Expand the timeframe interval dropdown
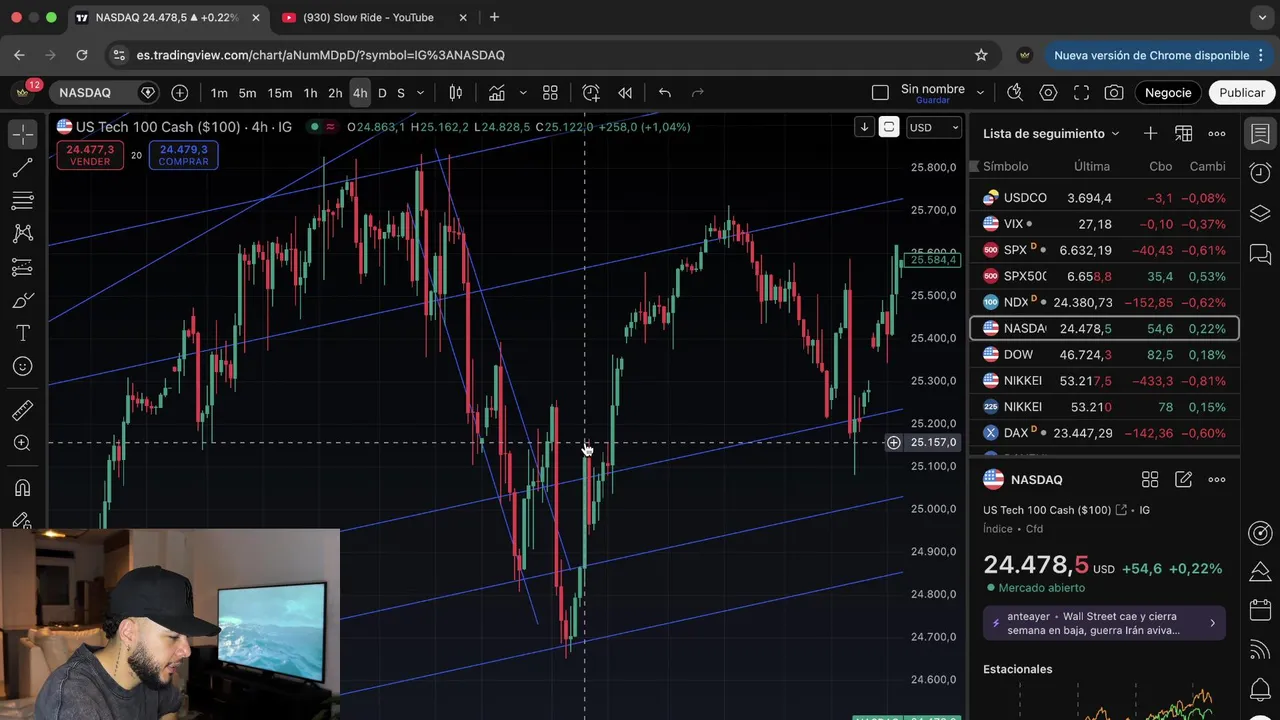The height and width of the screenshot is (720, 1280). click(x=420, y=93)
